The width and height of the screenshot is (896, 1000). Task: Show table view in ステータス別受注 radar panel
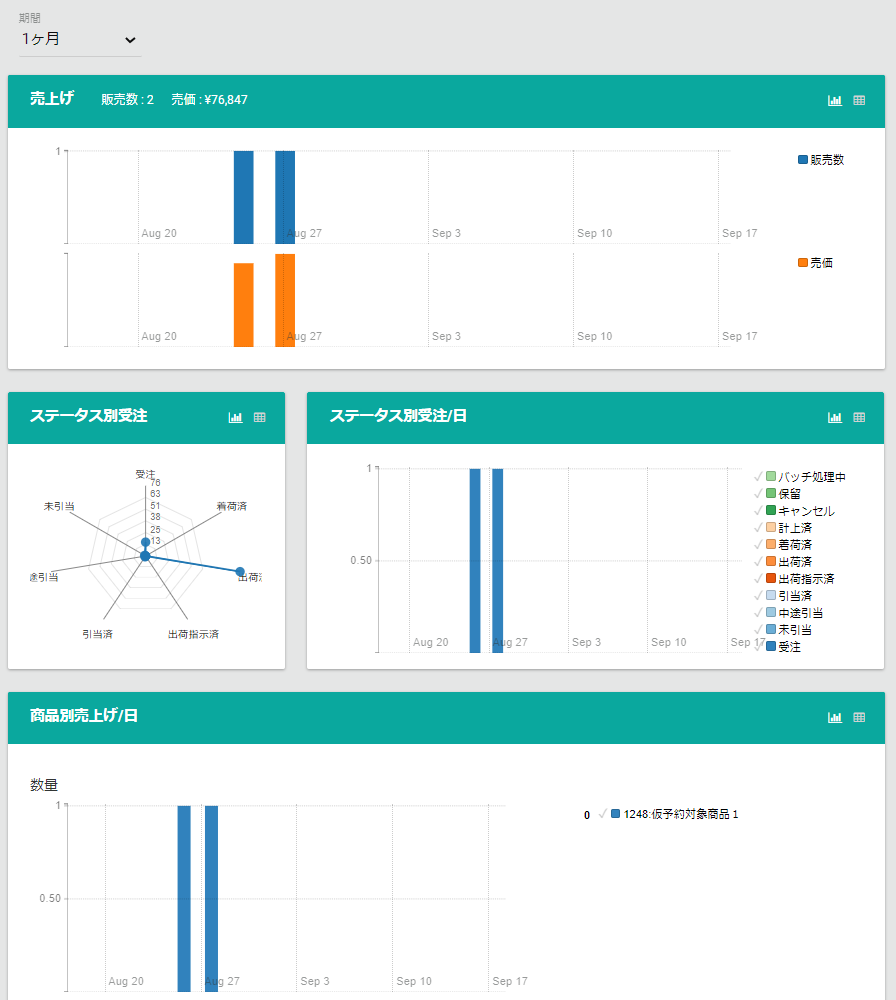(260, 417)
